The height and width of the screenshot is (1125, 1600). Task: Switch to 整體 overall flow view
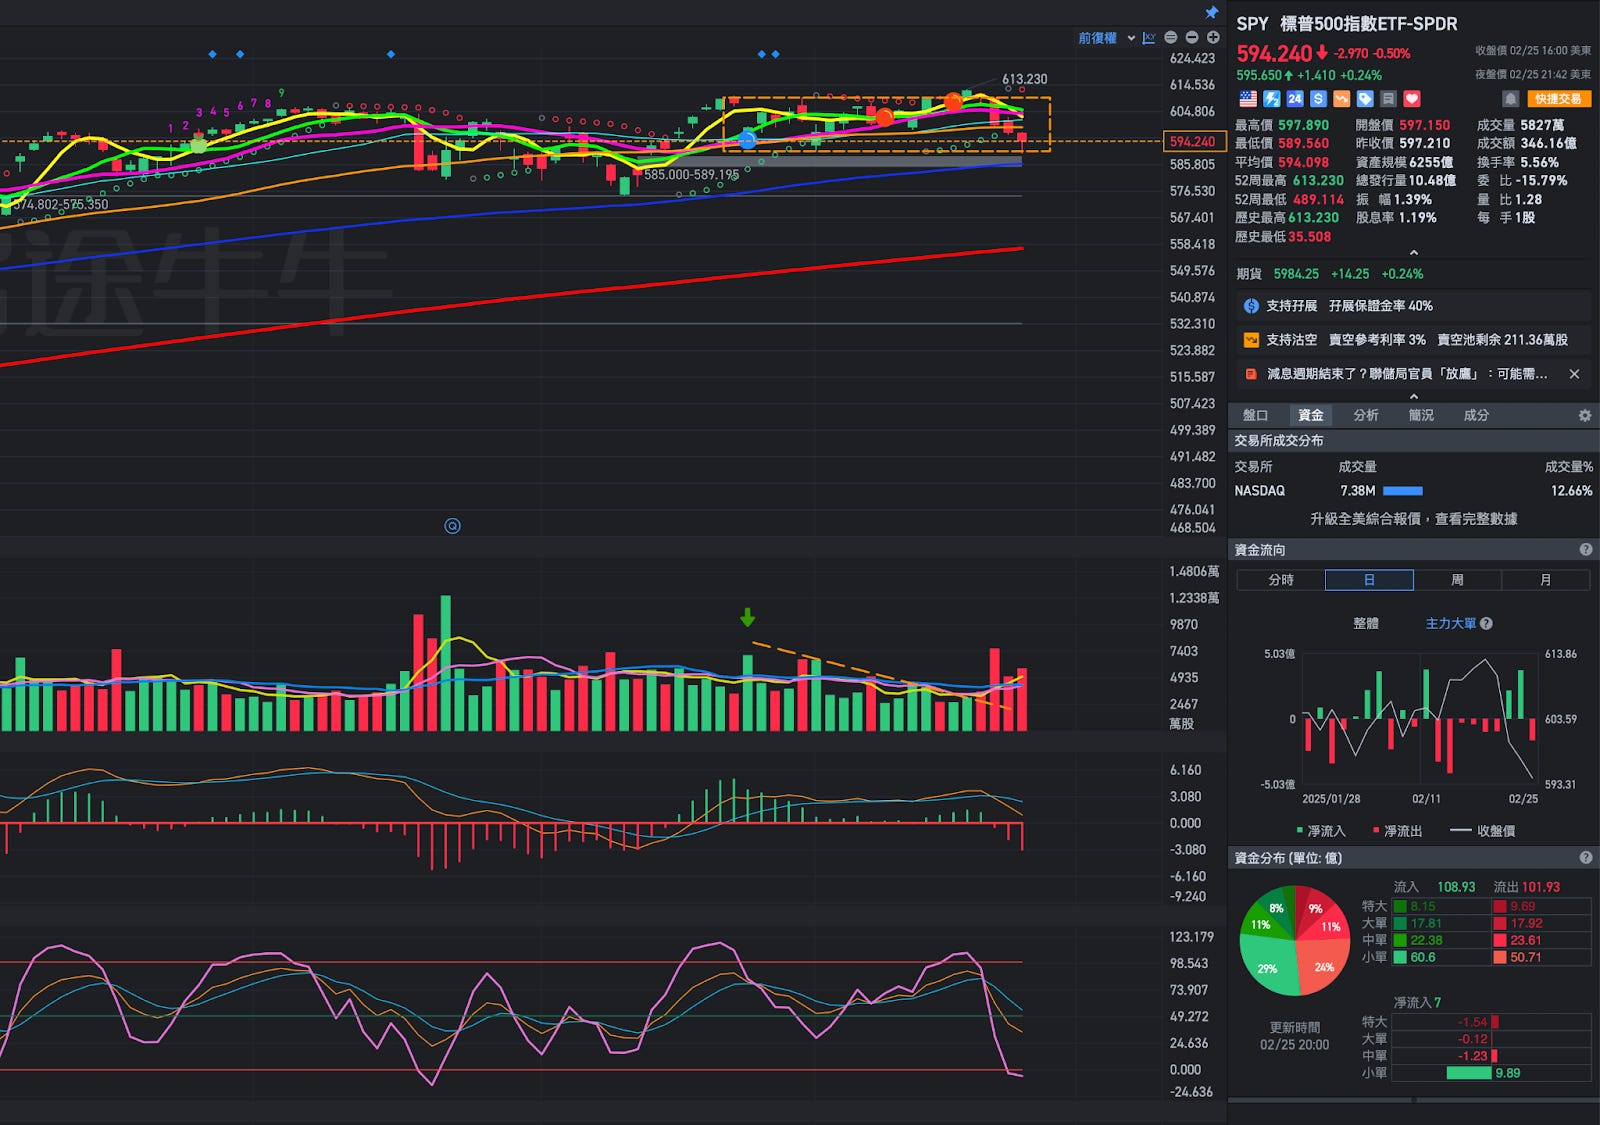pyautogui.click(x=1366, y=623)
